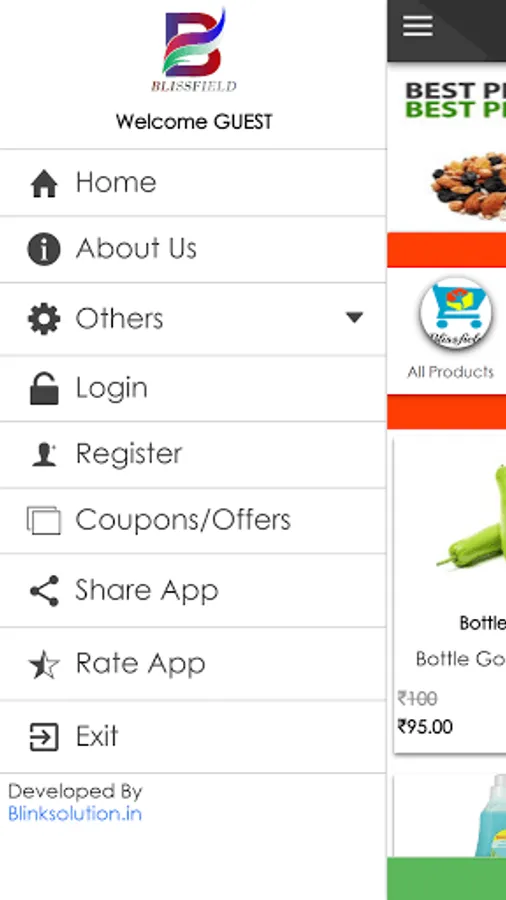This screenshot has width=506, height=900.
Task: Open the Blinksolution.in link
Action: 75,814
